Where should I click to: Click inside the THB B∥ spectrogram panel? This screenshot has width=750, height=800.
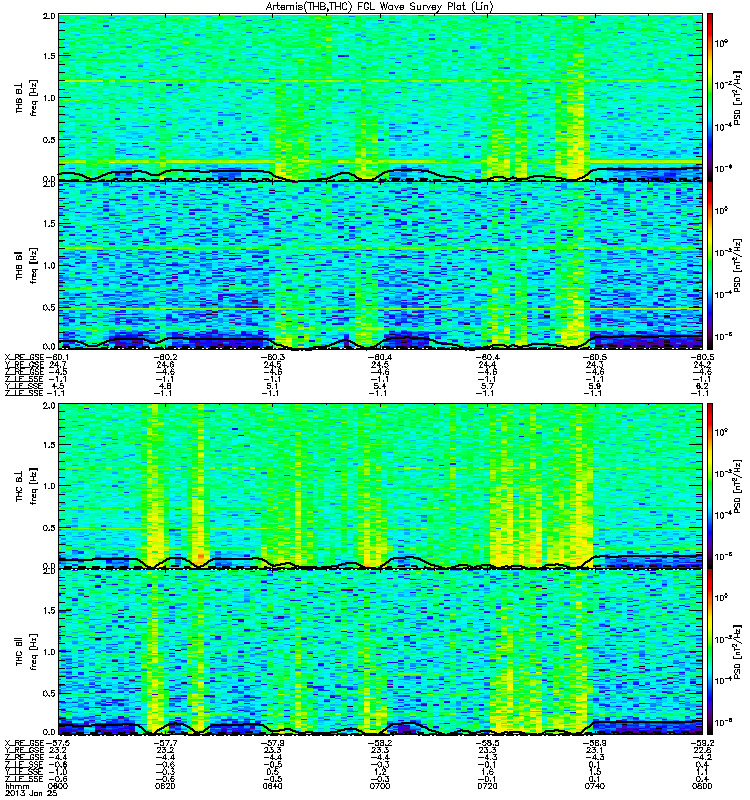pos(381,265)
